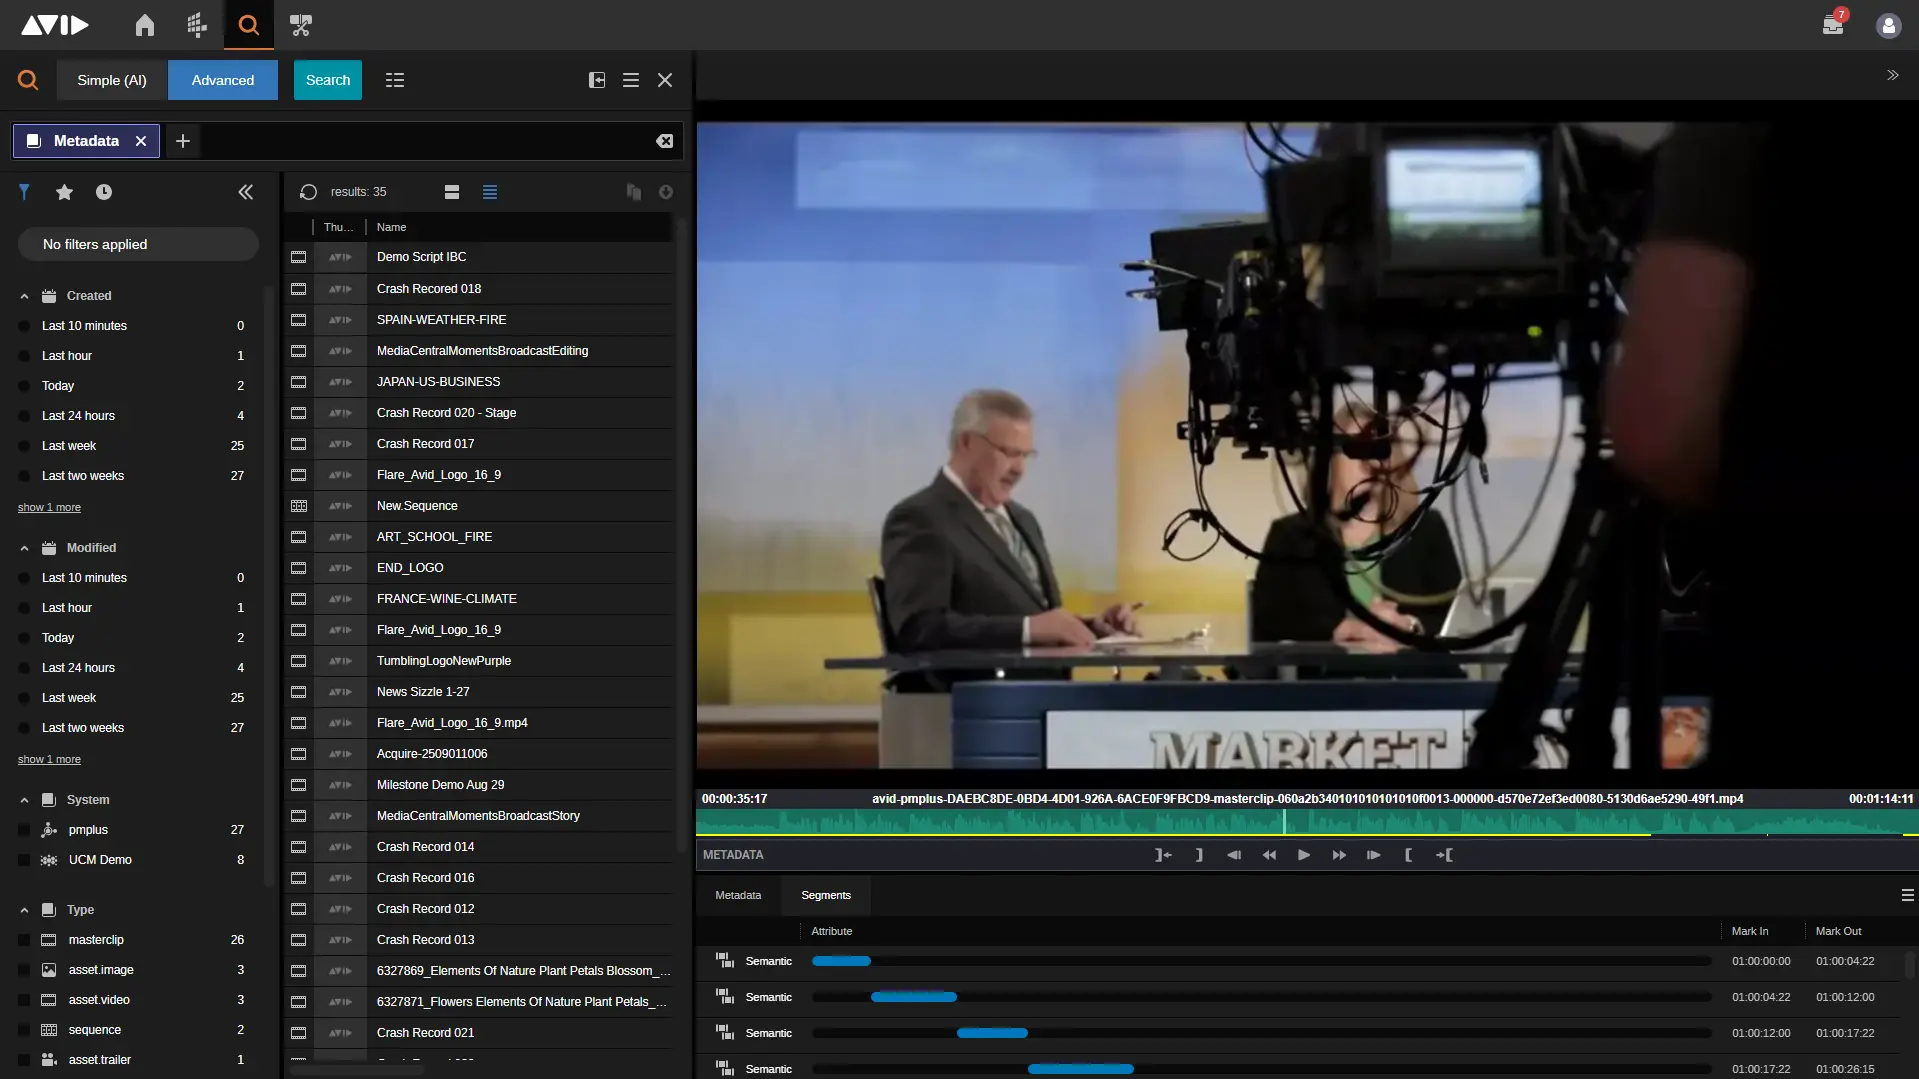Click the teal Search button

[x=328, y=80]
